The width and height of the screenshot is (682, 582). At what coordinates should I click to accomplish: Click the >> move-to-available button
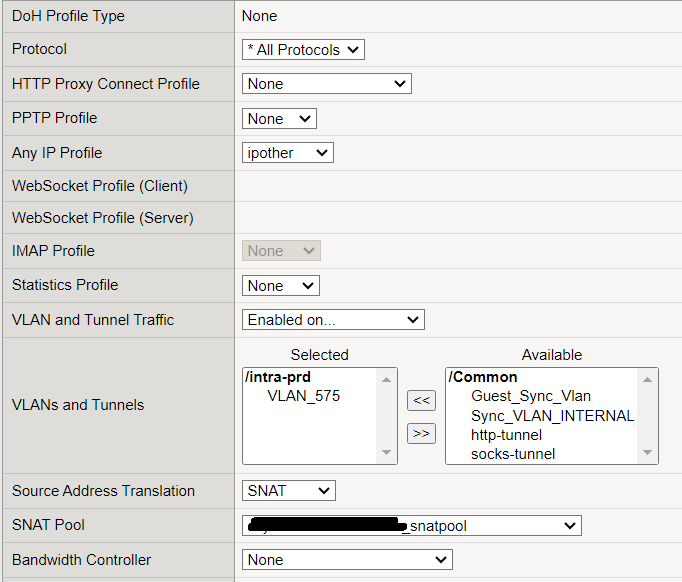[422, 434]
